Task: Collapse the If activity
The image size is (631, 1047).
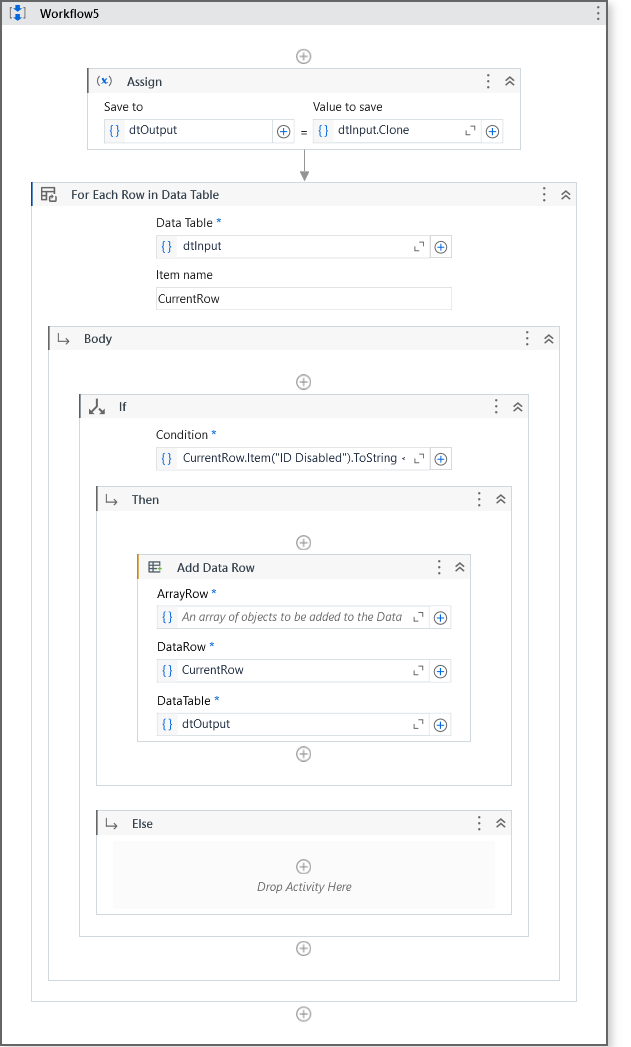Action: coord(517,407)
